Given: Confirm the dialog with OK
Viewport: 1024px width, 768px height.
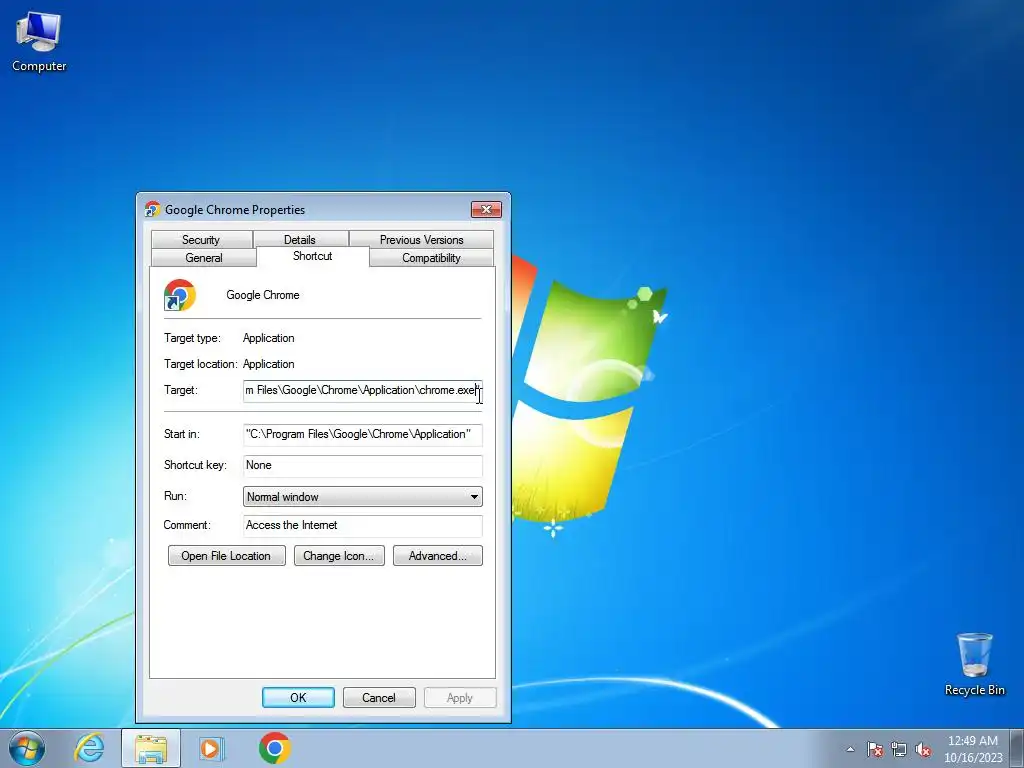Looking at the screenshot, I should point(298,697).
